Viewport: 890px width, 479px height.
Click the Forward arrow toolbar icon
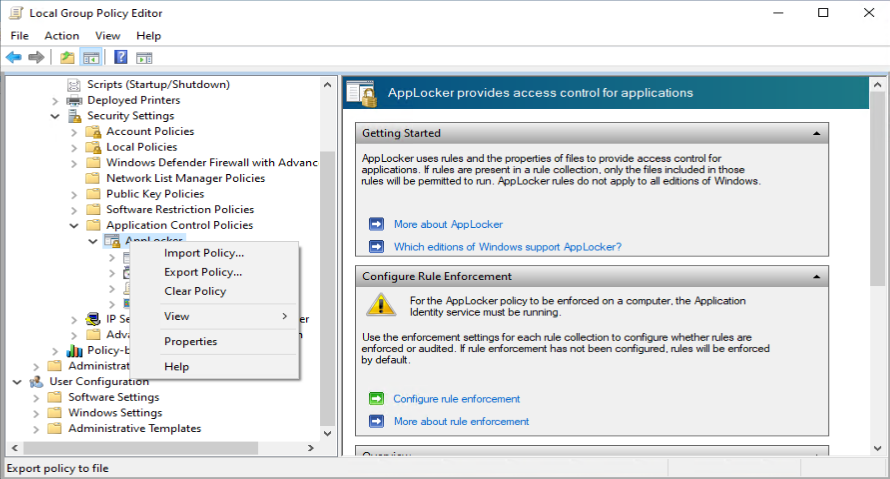[x=36, y=57]
